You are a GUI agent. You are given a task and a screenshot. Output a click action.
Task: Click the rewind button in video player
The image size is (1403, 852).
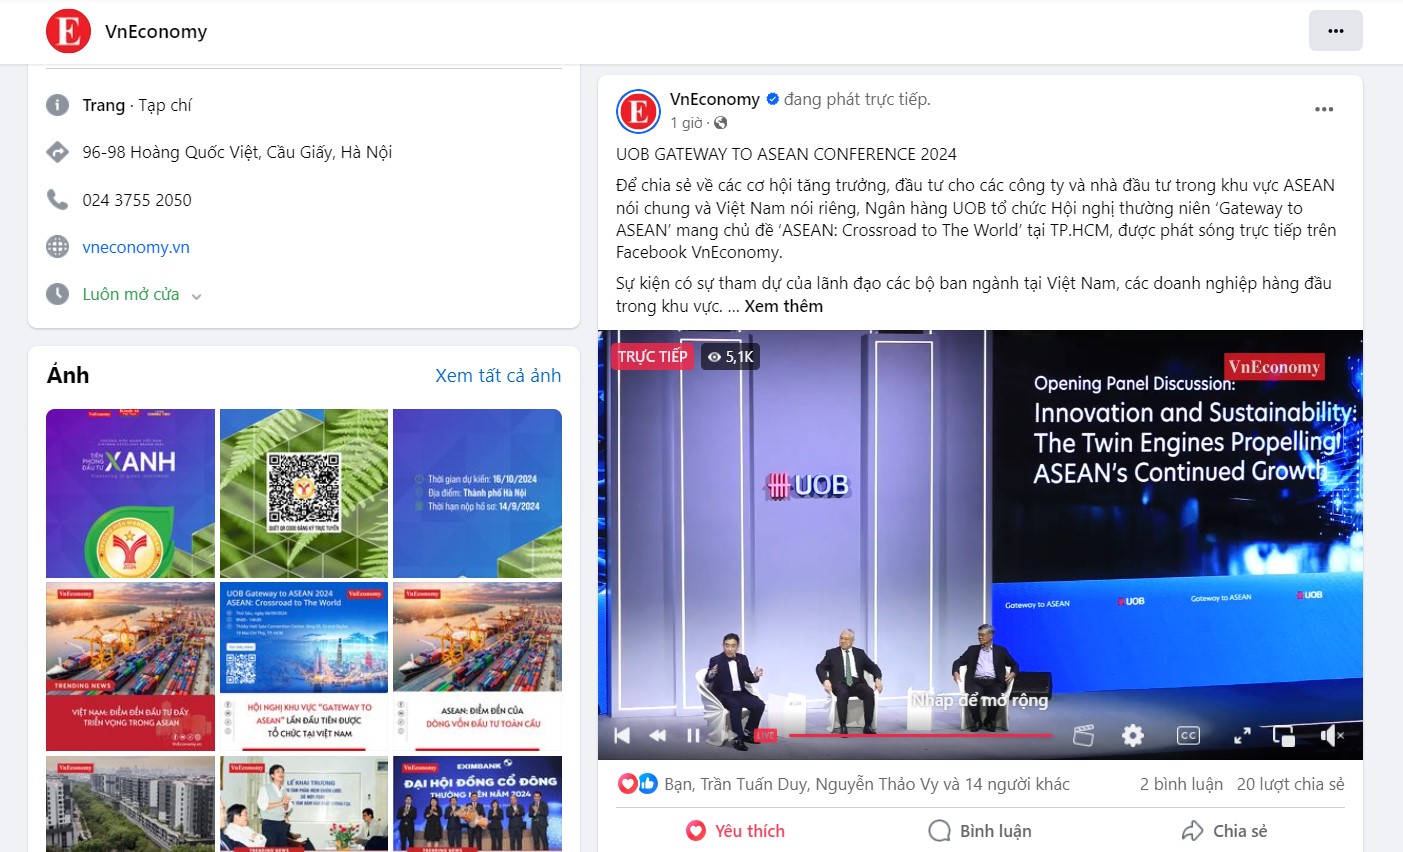click(x=657, y=736)
